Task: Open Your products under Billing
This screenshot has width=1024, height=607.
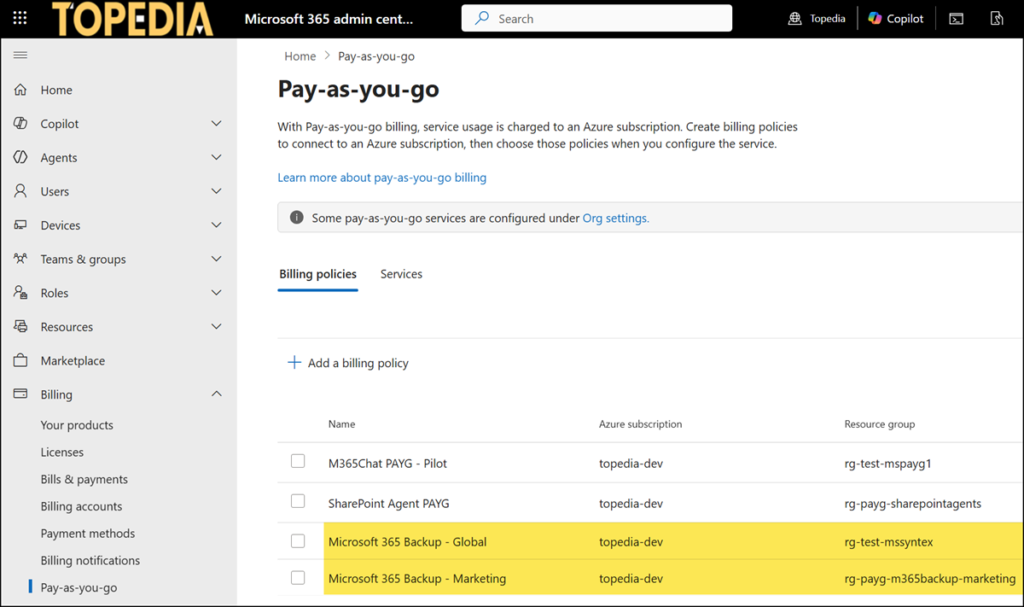Action: tap(76, 425)
